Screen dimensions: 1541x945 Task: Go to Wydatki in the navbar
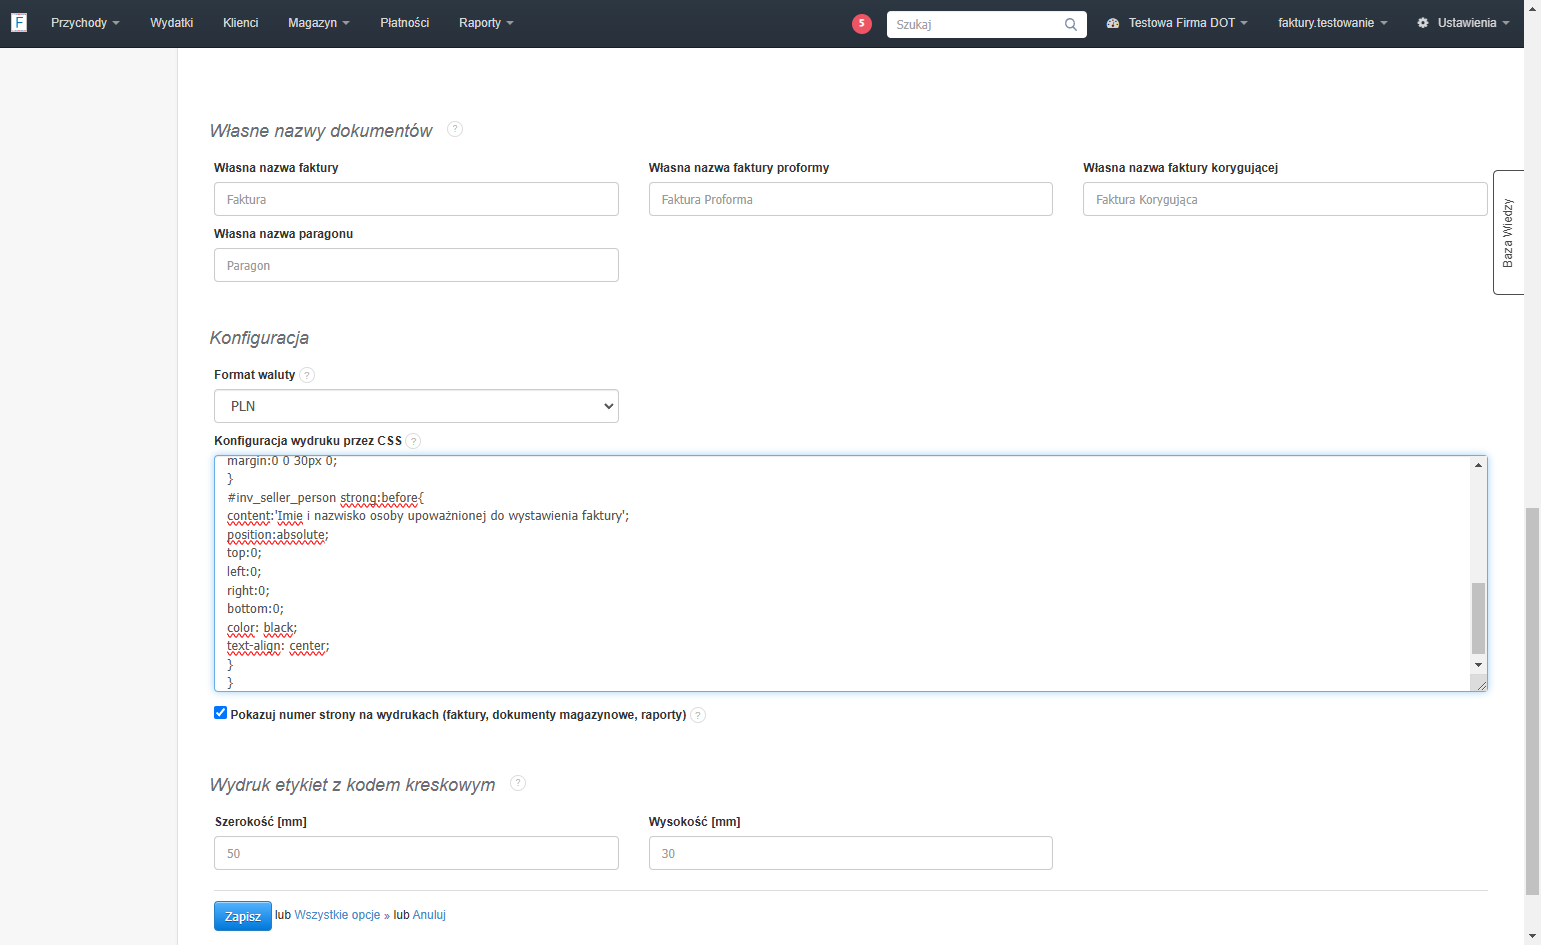(172, 23)
